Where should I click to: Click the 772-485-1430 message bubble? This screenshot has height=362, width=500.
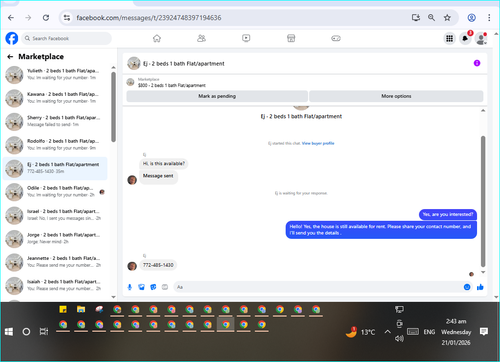point(158,265)
